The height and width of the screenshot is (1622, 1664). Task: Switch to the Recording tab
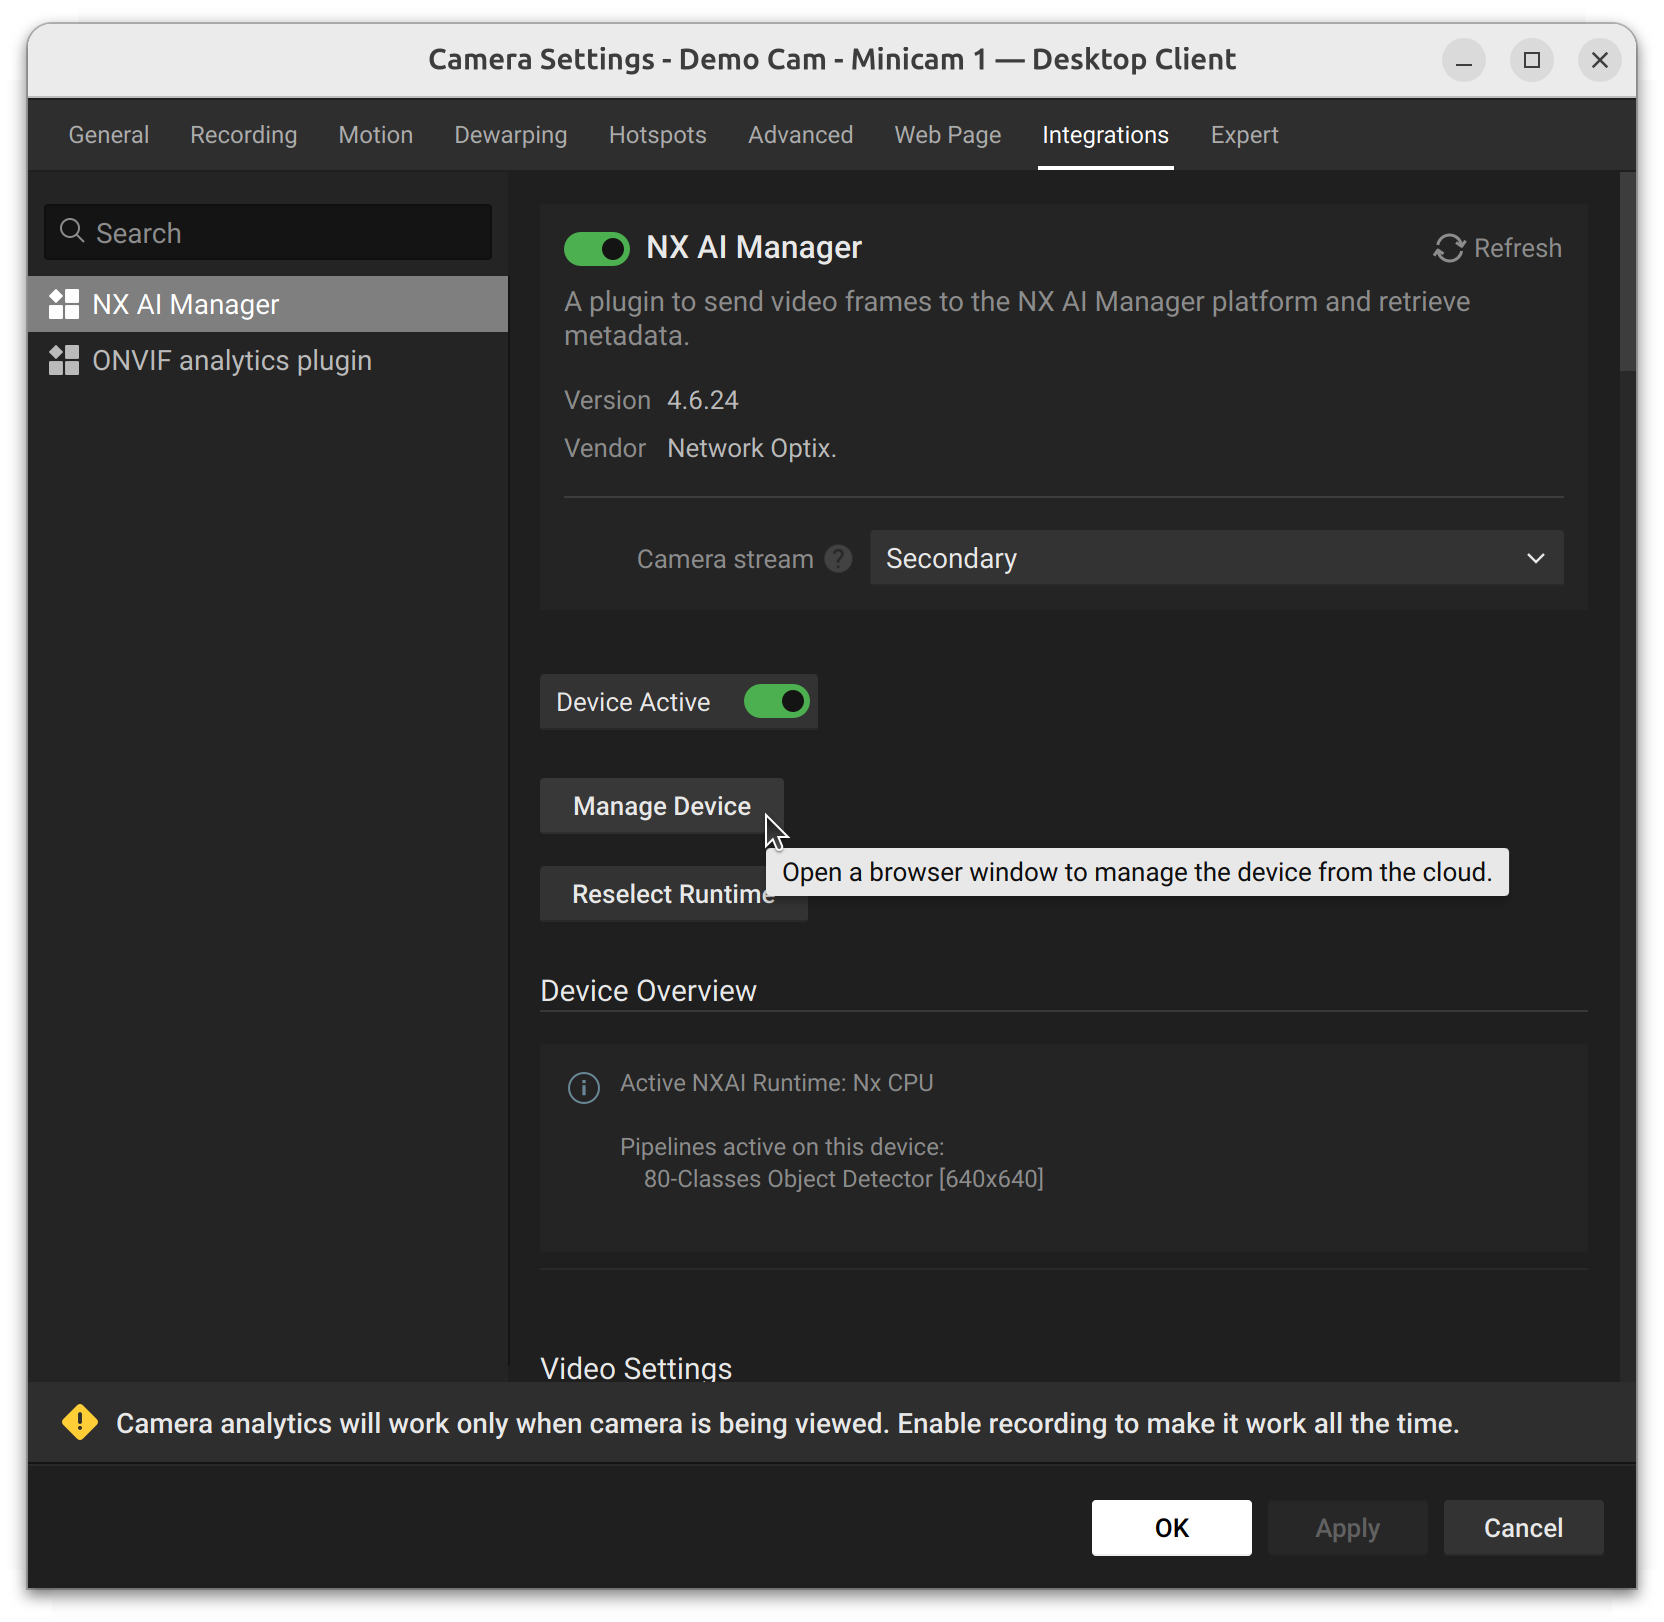244,135
